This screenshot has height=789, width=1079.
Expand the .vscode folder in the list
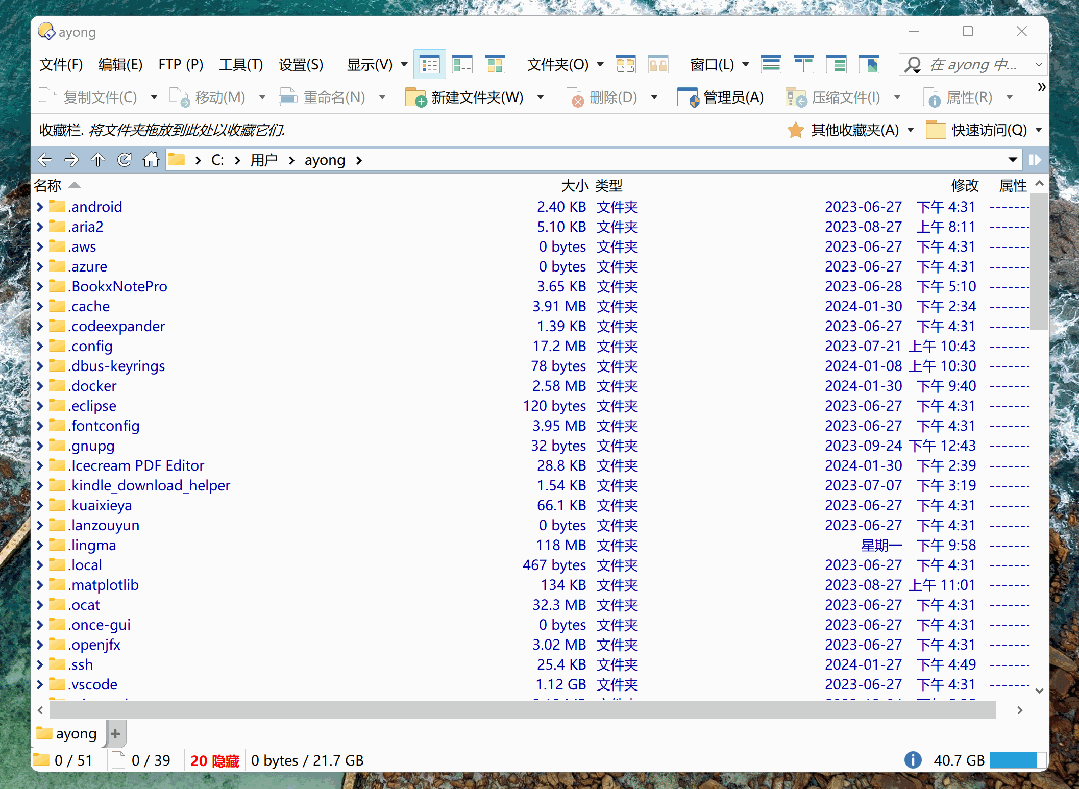click(40, 684)
